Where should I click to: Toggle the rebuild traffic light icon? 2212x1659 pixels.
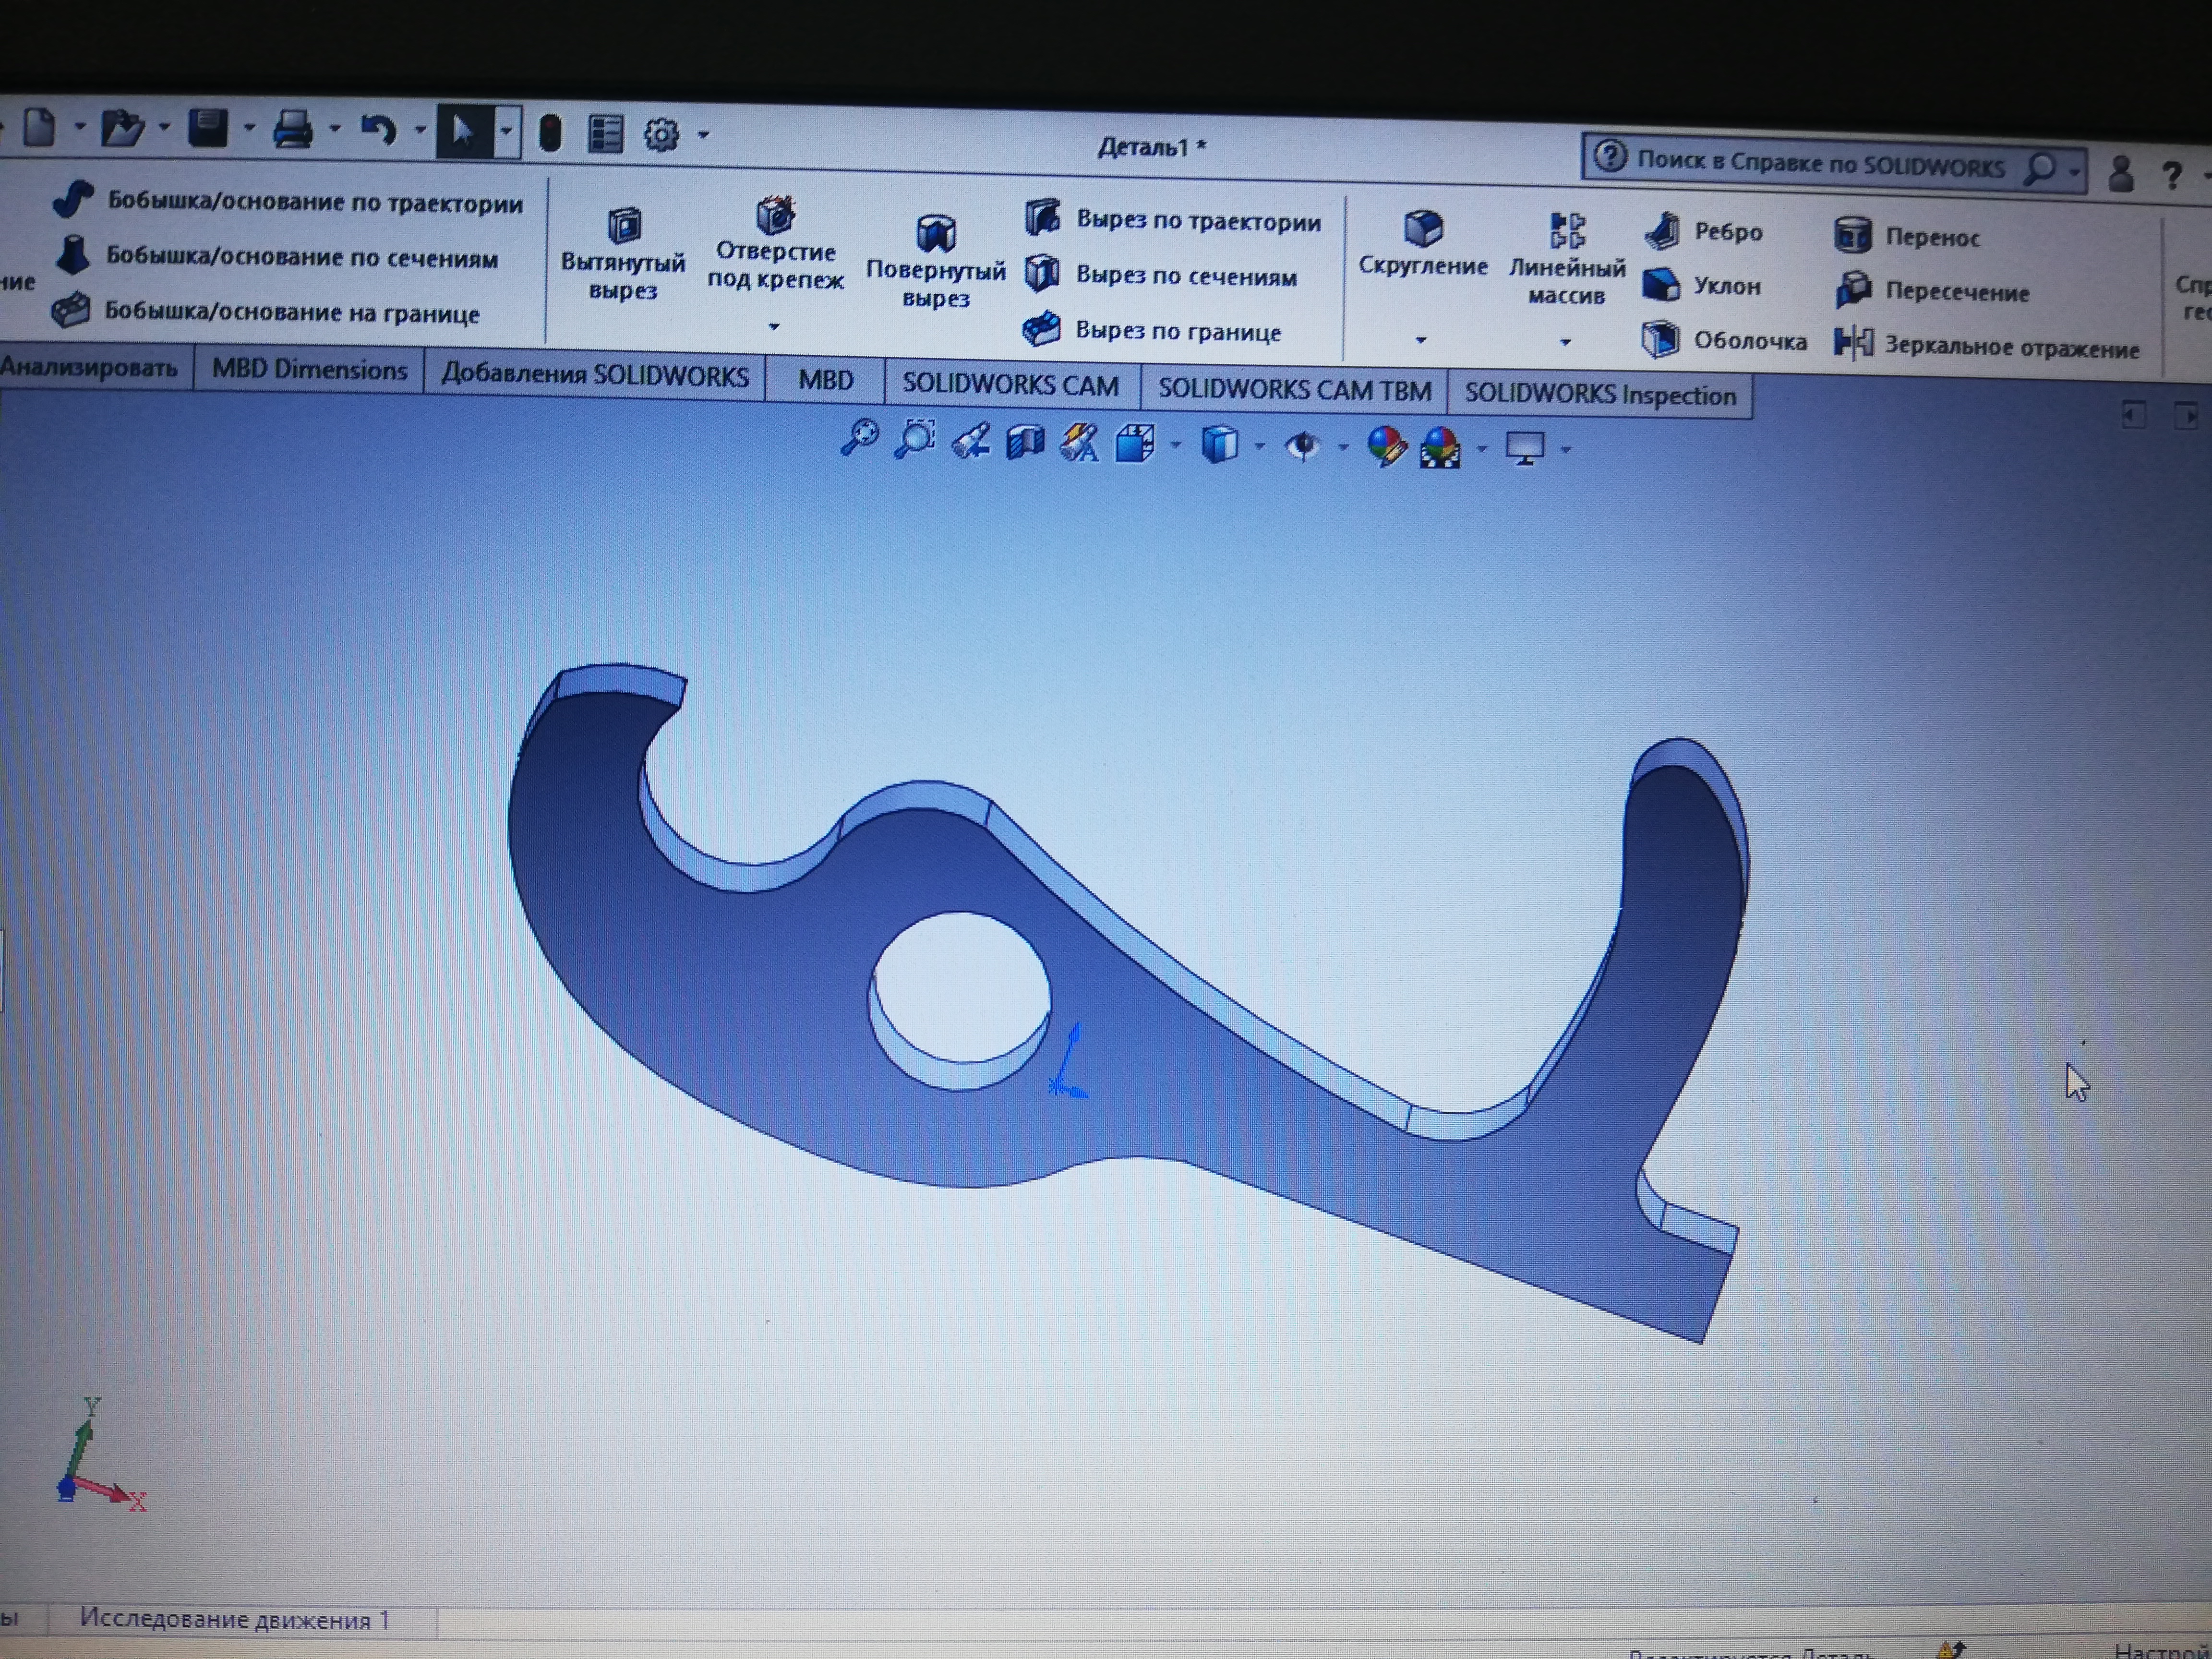click(x=549, y=133)
